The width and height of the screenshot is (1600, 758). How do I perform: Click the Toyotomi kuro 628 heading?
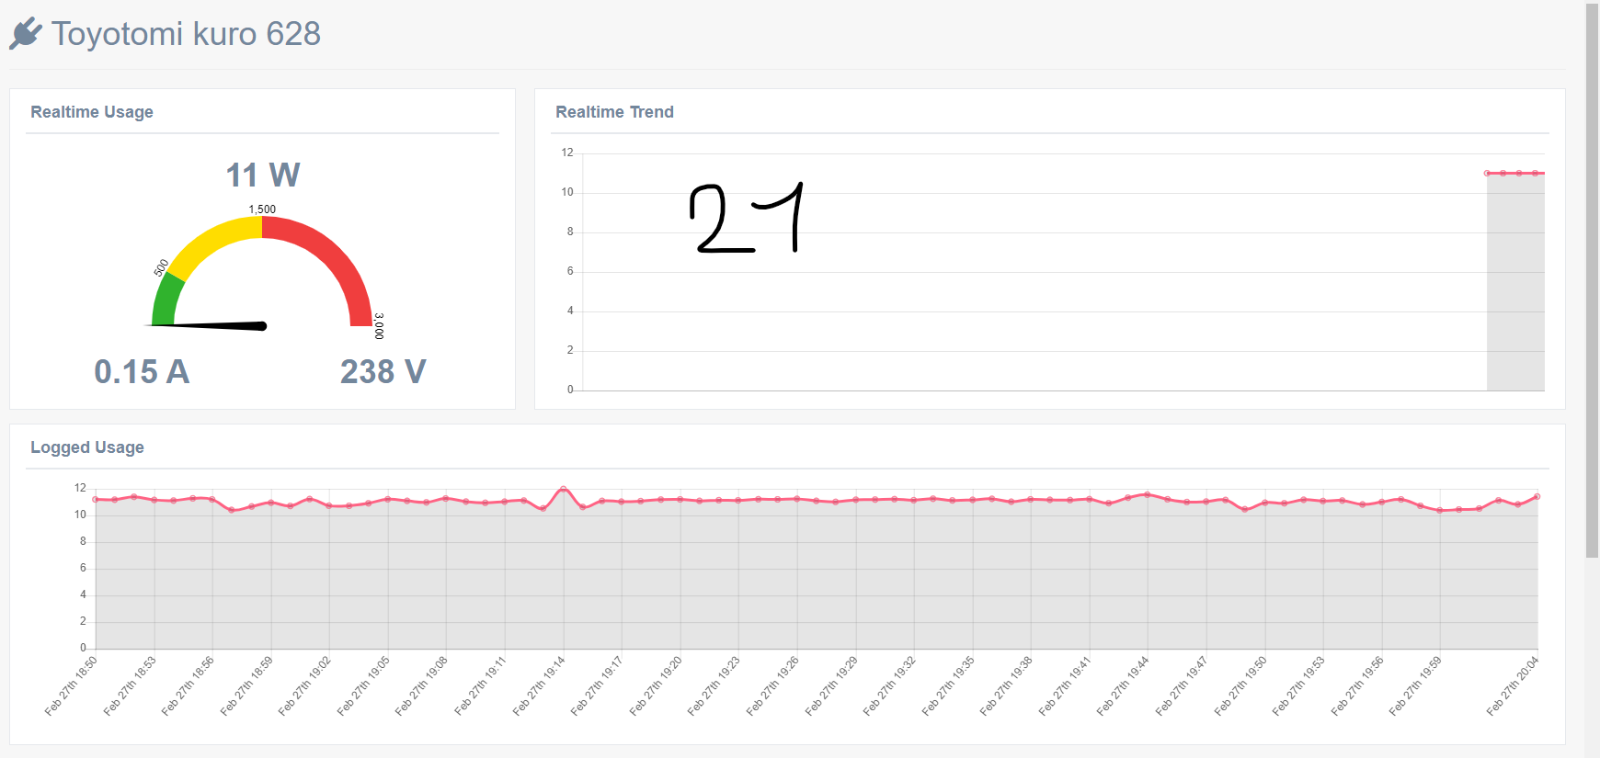(186, 34)
